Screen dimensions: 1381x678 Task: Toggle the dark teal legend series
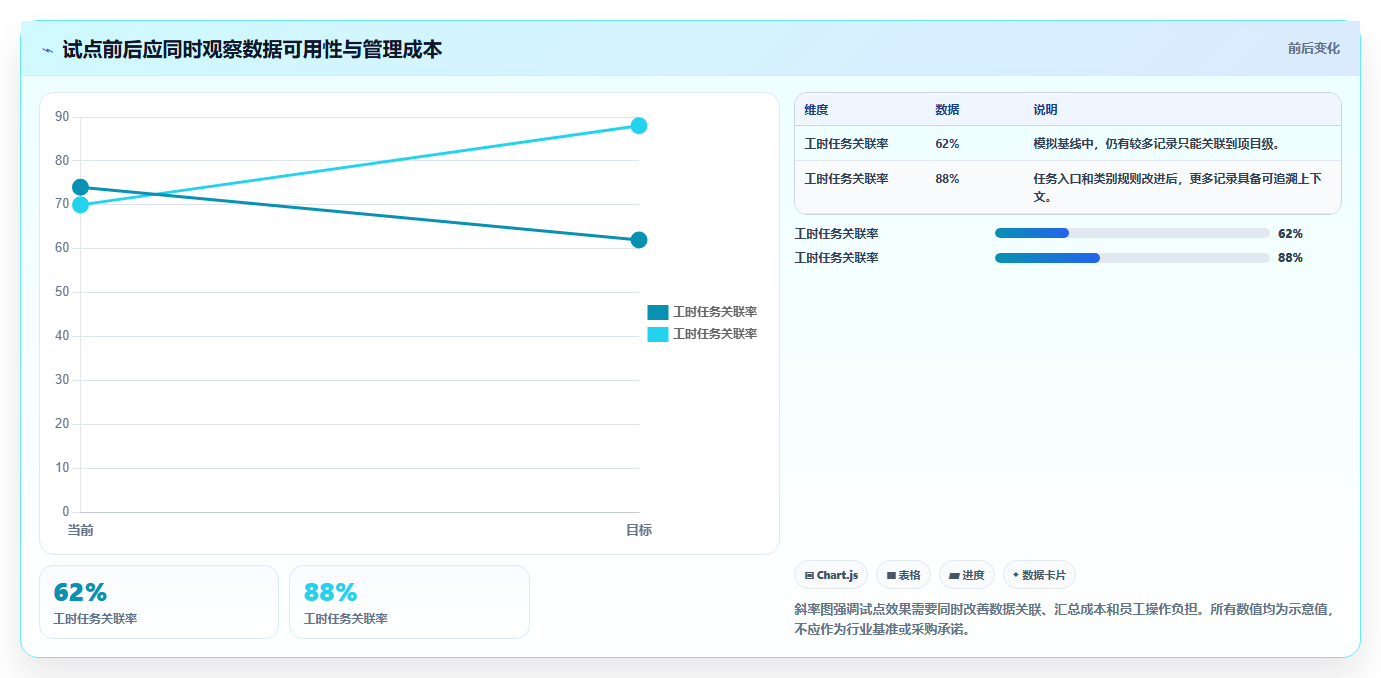click(x=702, y=312)
